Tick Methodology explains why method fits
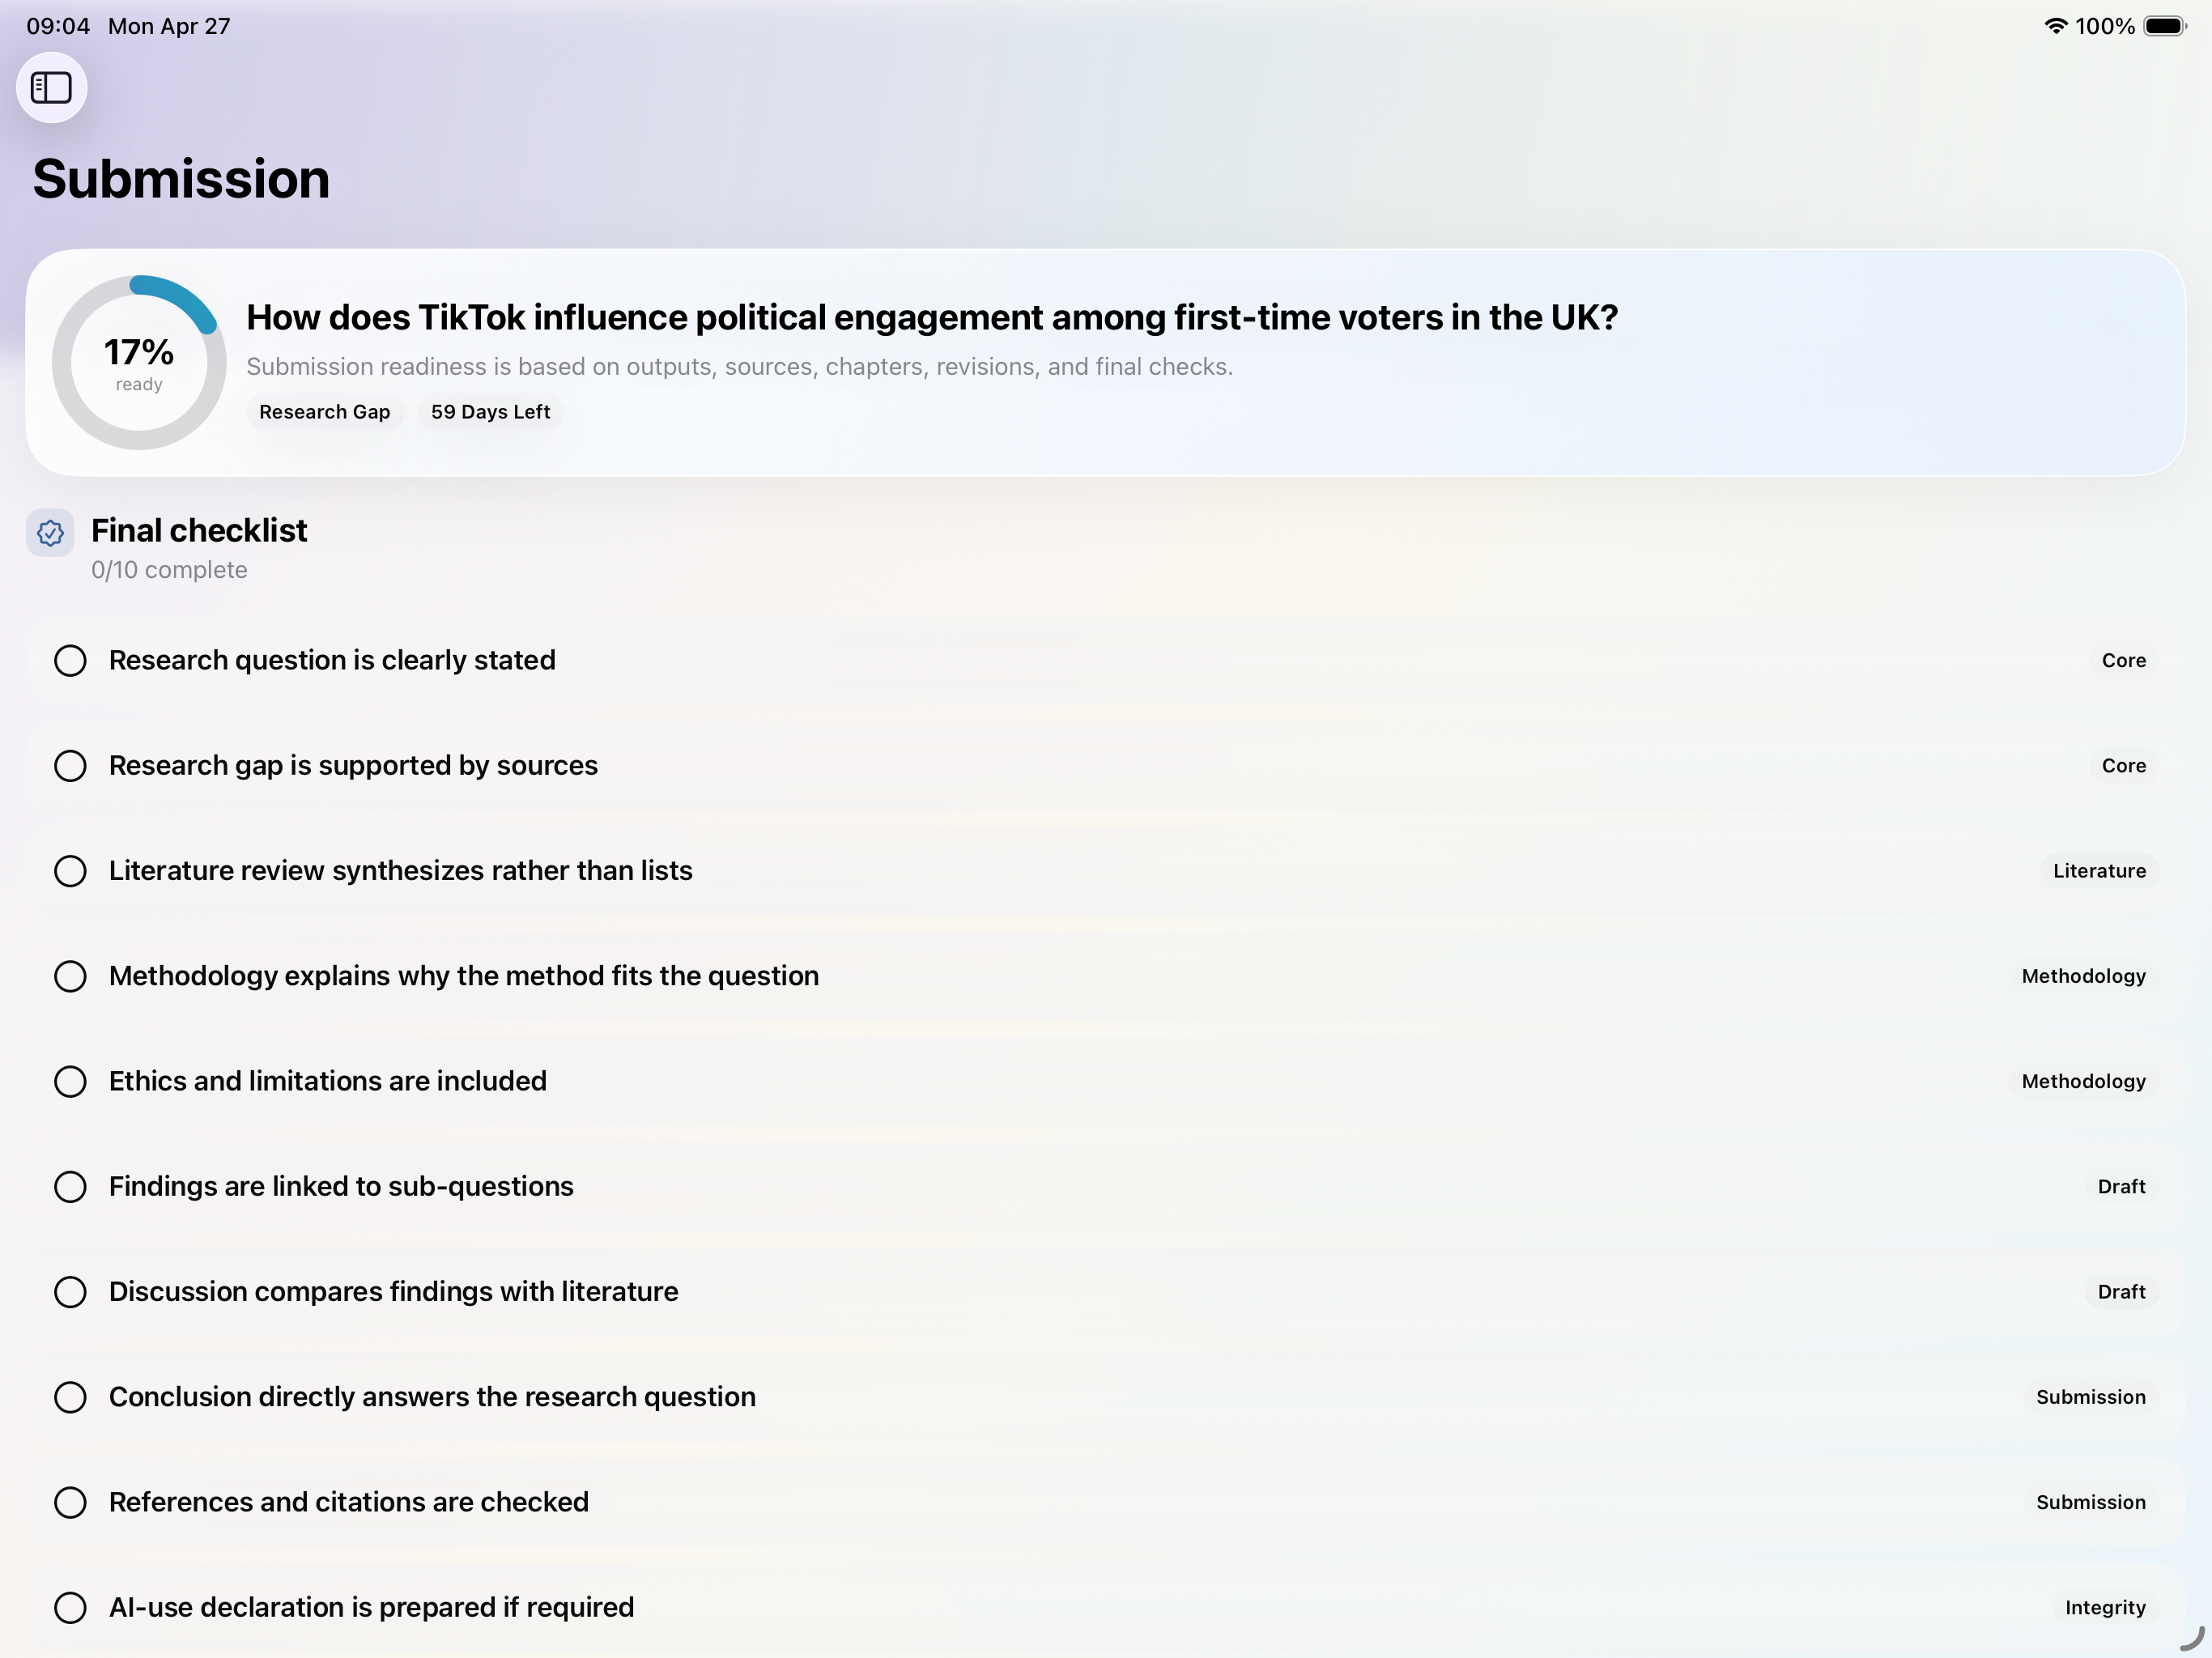Viewport: 2212px width, 1658px height. (x=70, y=976)
